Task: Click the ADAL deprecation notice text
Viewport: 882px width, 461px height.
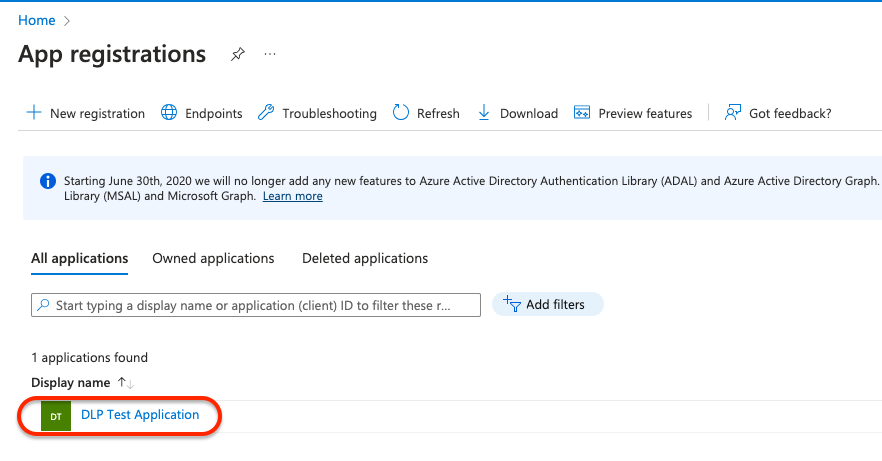Action: click(470, 188)
